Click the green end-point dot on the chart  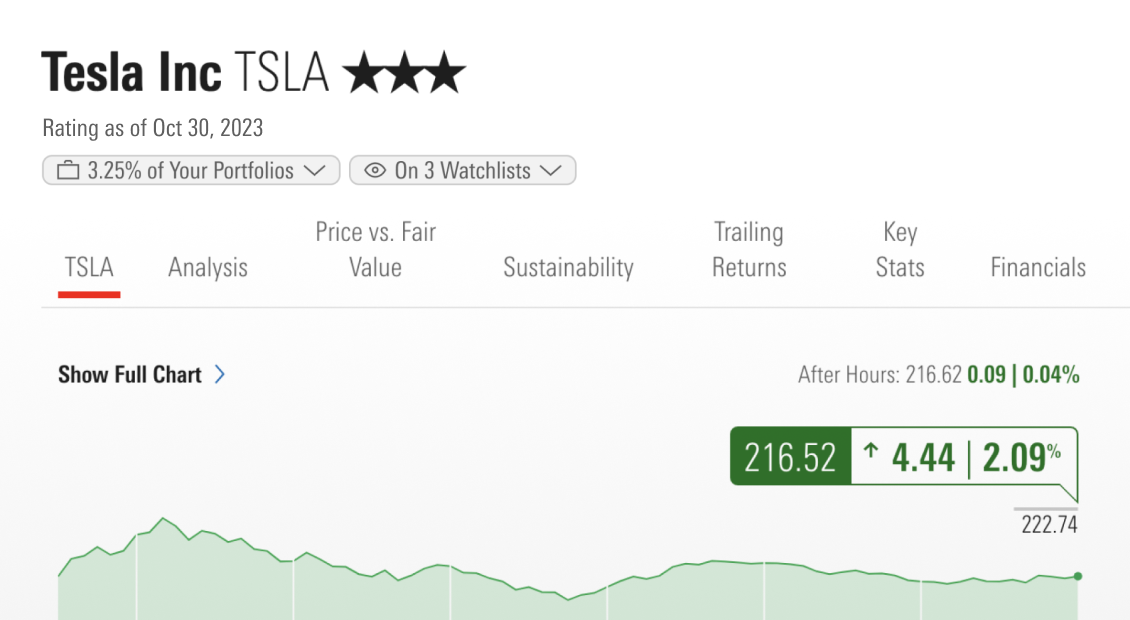(x=1077, y=576)
